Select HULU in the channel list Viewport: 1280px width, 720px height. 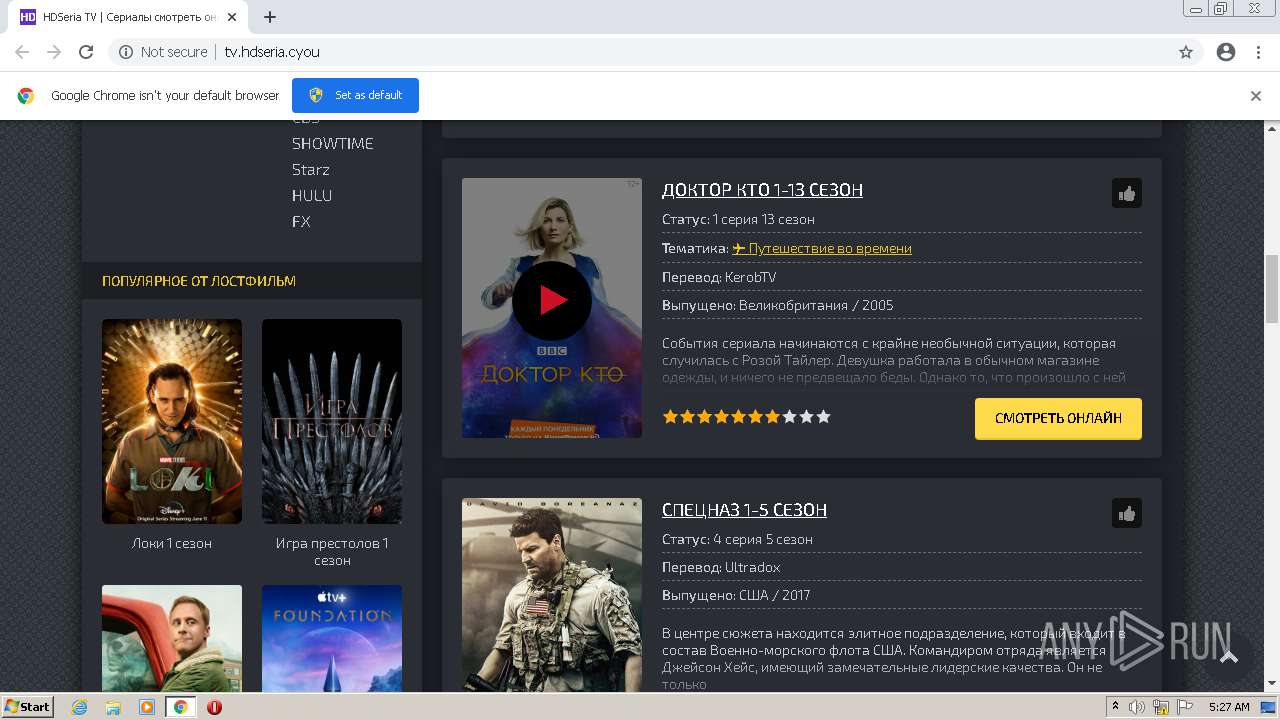pyautogui.click(x=312, y=196)
